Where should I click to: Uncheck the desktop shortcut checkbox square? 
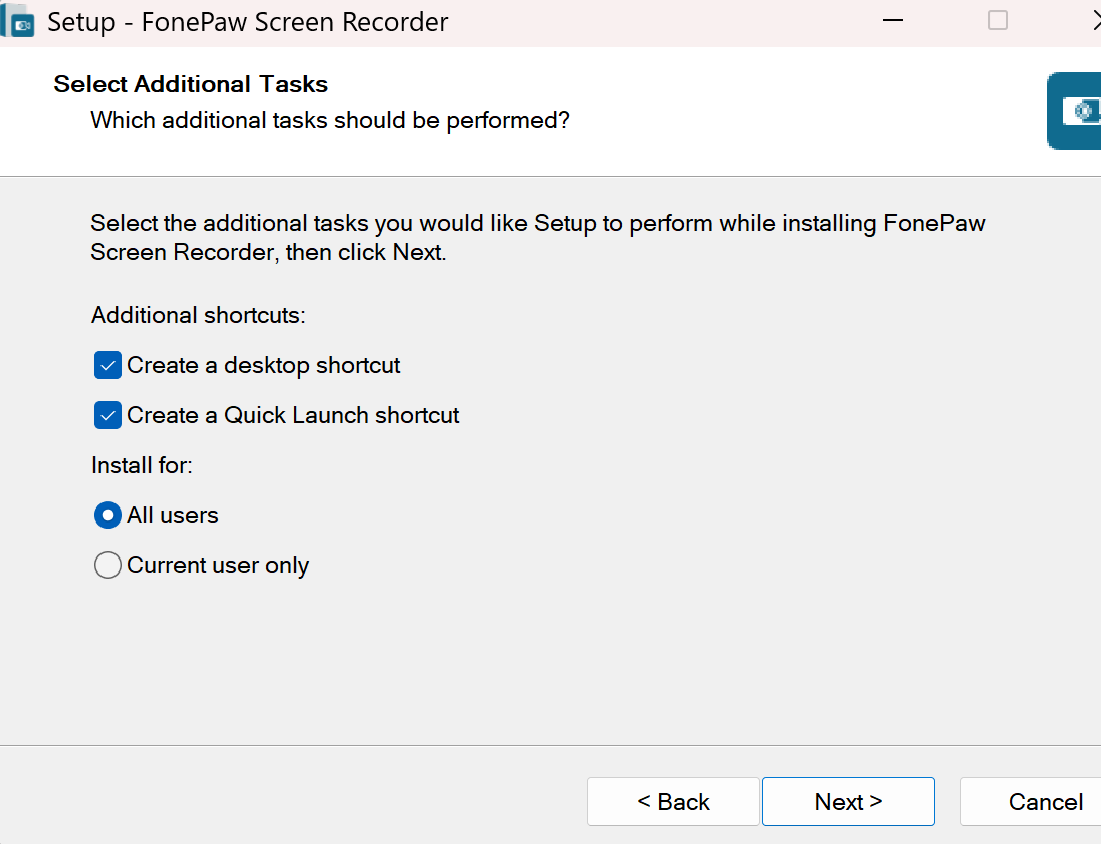pyautogui.click(x=107, y=366)
